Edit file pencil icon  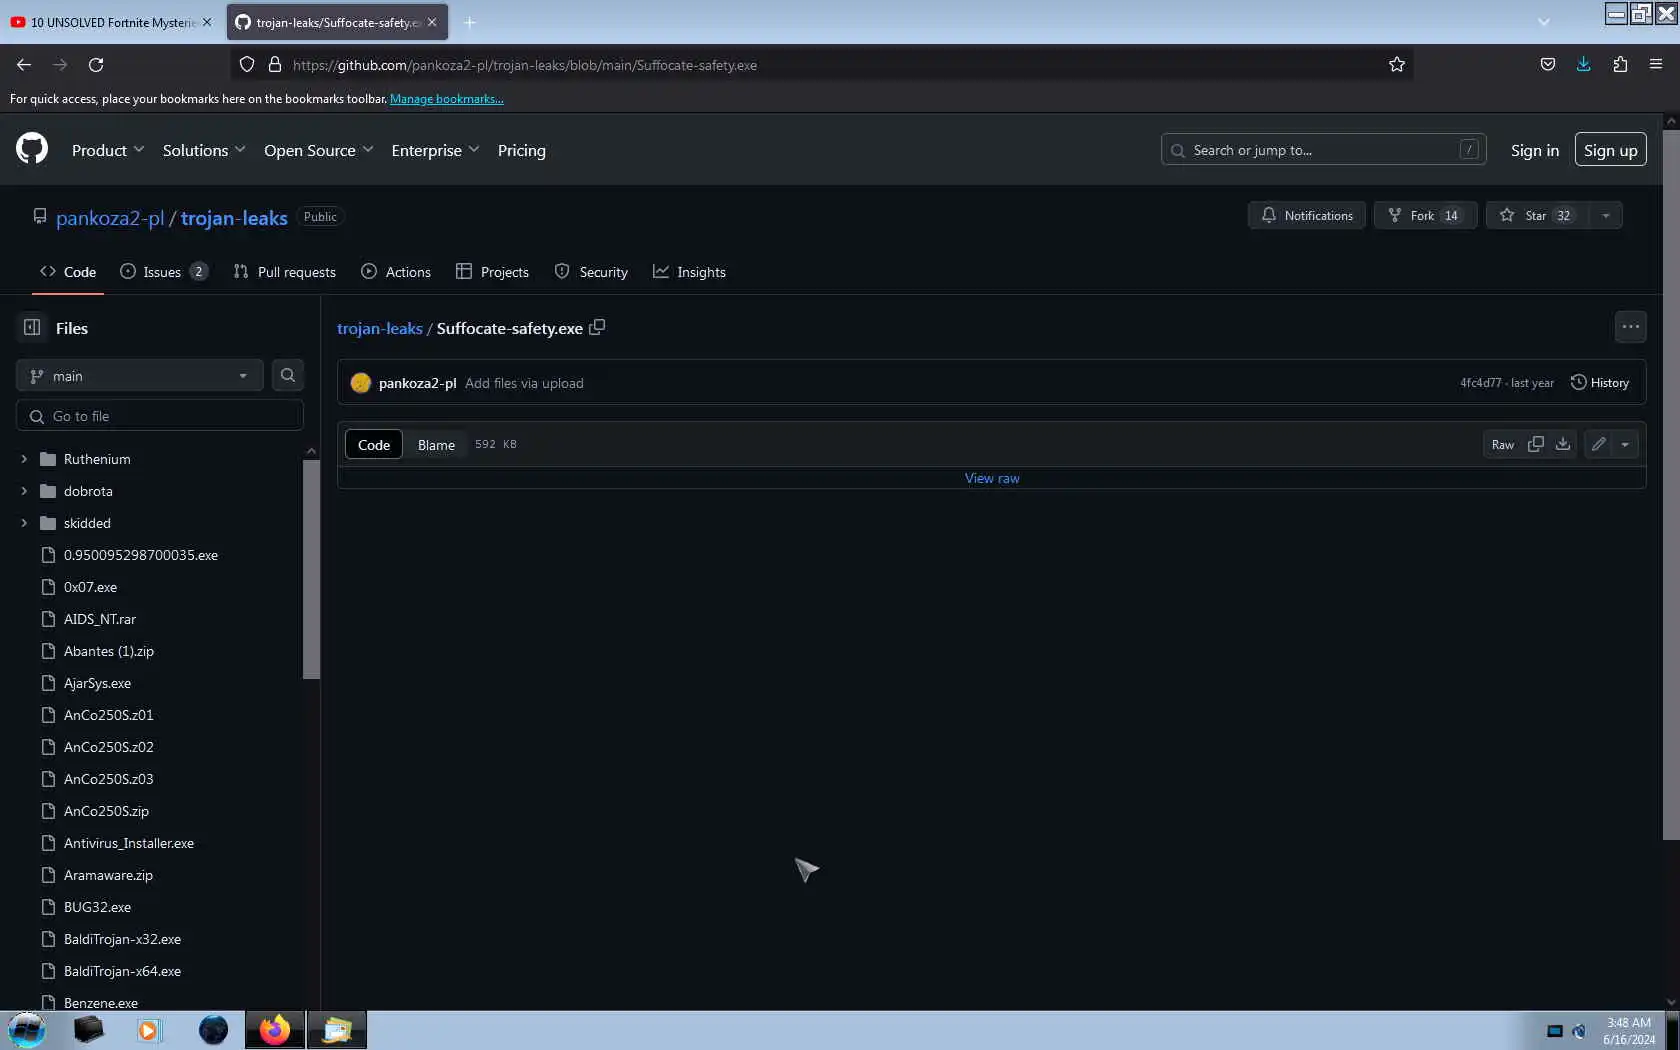point(1599,444)
